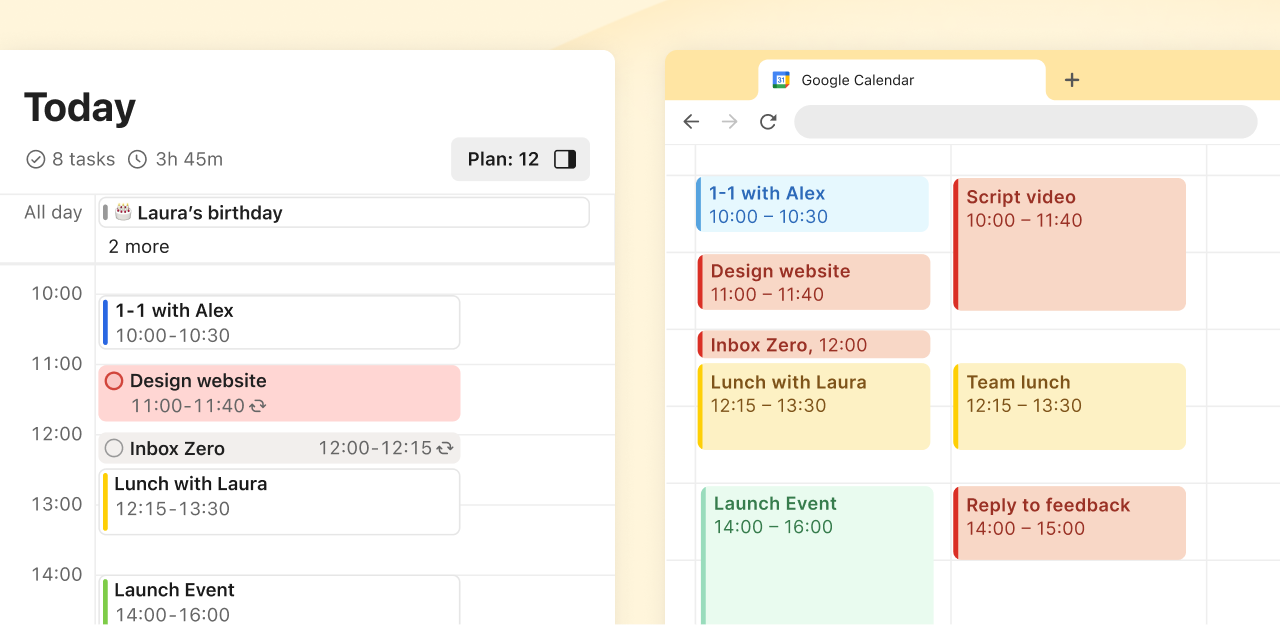This screenshot has width=1280, height=625.
Task: Click the clock icon beside 3h 45m
Action: [x=137, y=159]
